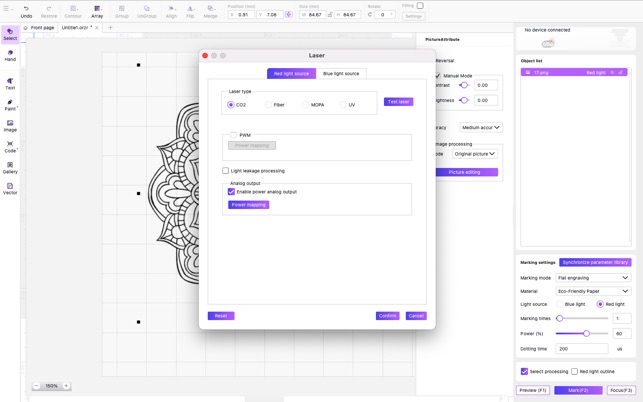The image size is (643, 402).
Task: Click the Dotting time input field
Action: coord(581,349)
